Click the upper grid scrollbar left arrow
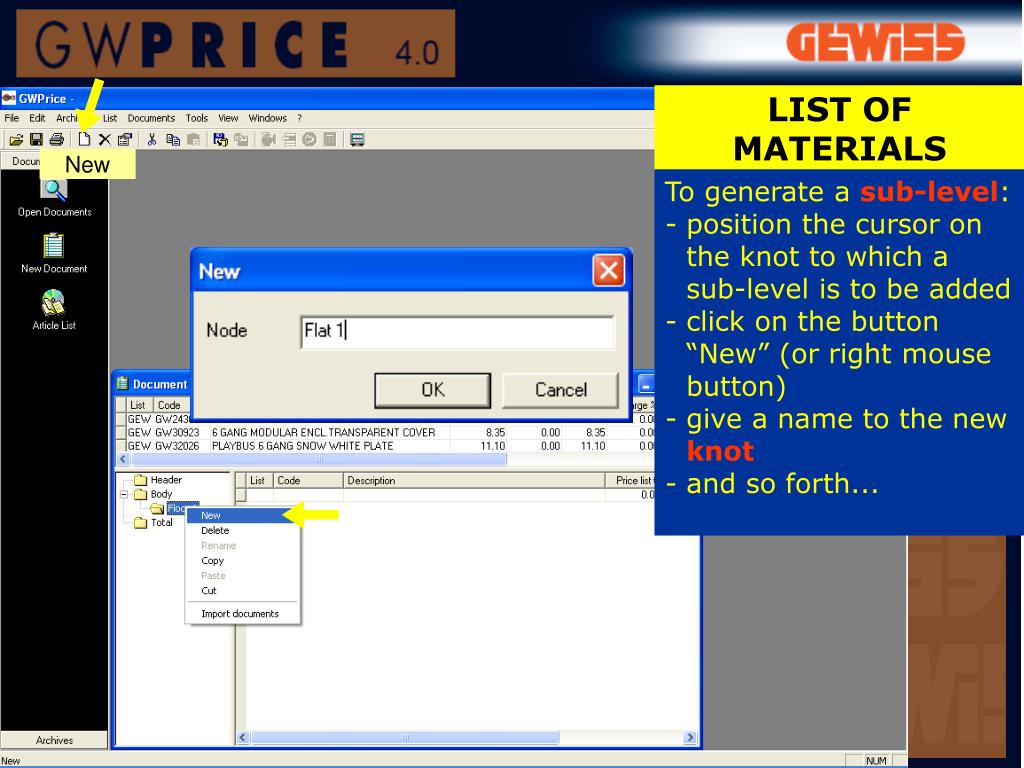This screenshot has width=1024, height=768. pyautogui.click(x=122, y=460)
